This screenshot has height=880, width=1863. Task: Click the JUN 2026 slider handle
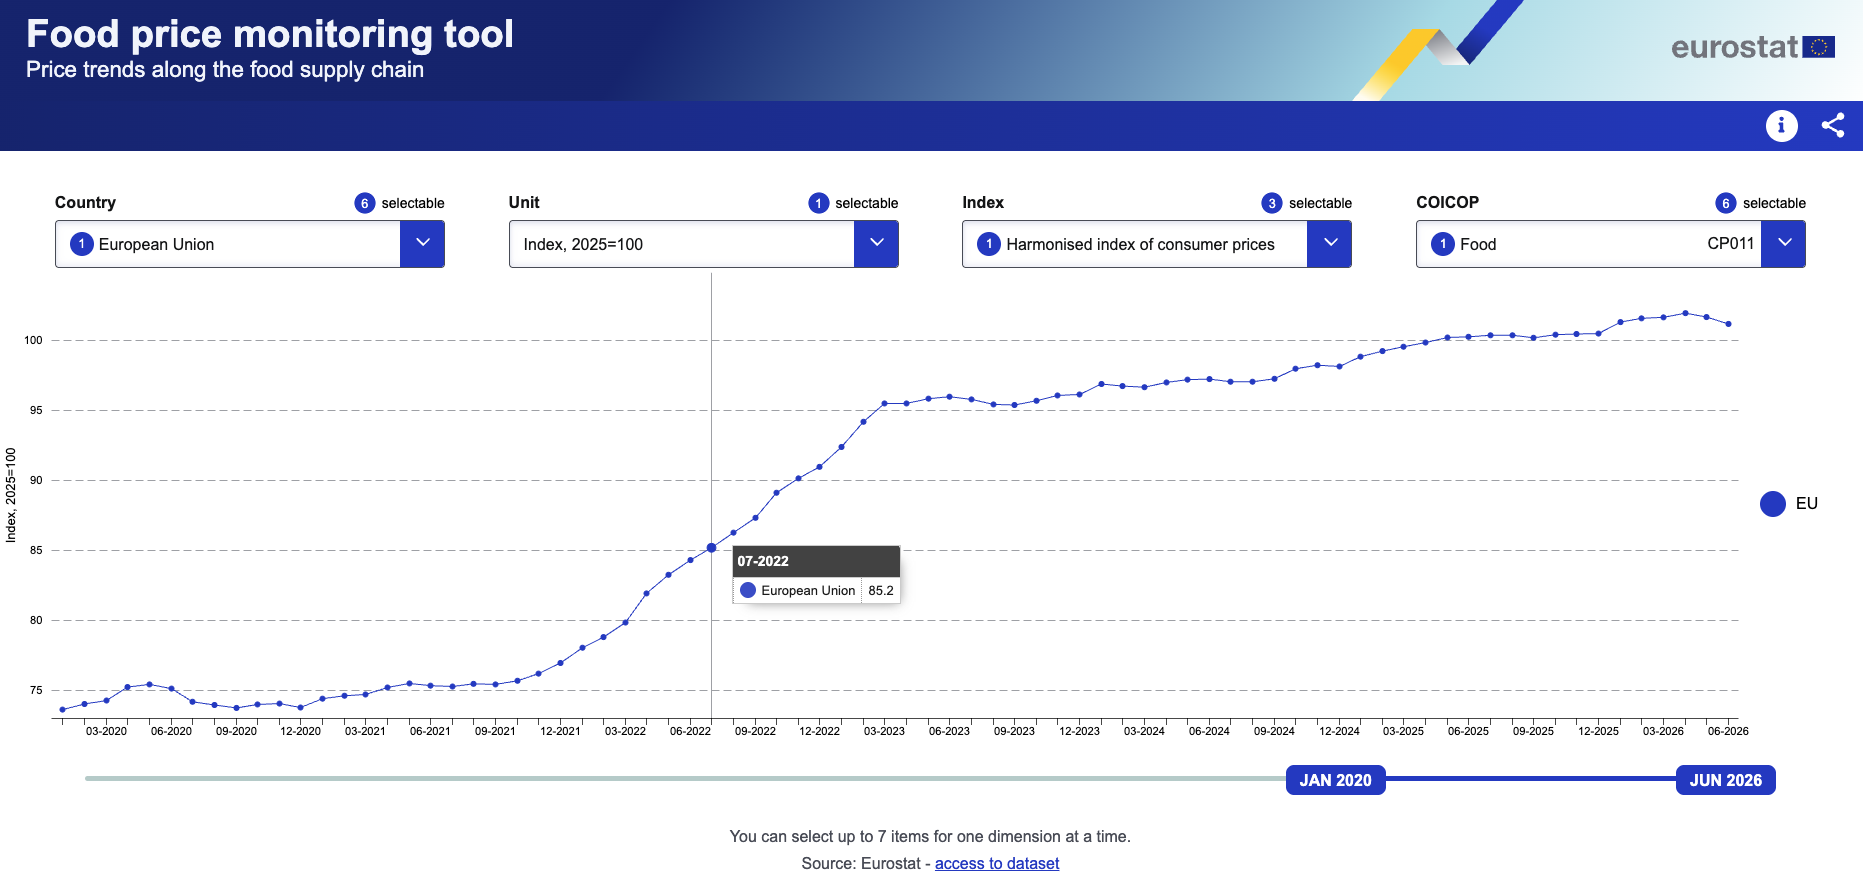tap(1726, 780)
